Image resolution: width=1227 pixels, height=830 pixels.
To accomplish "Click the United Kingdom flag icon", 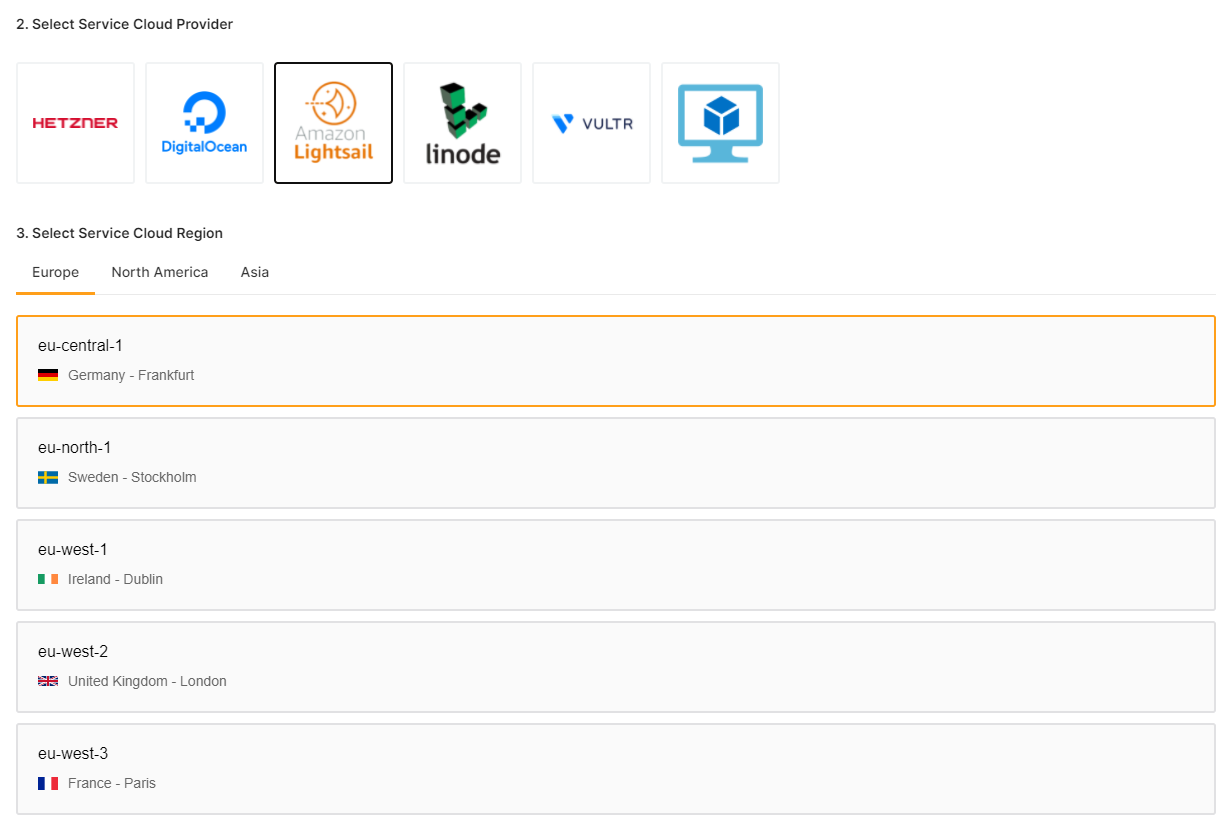I will coord(48,682).
